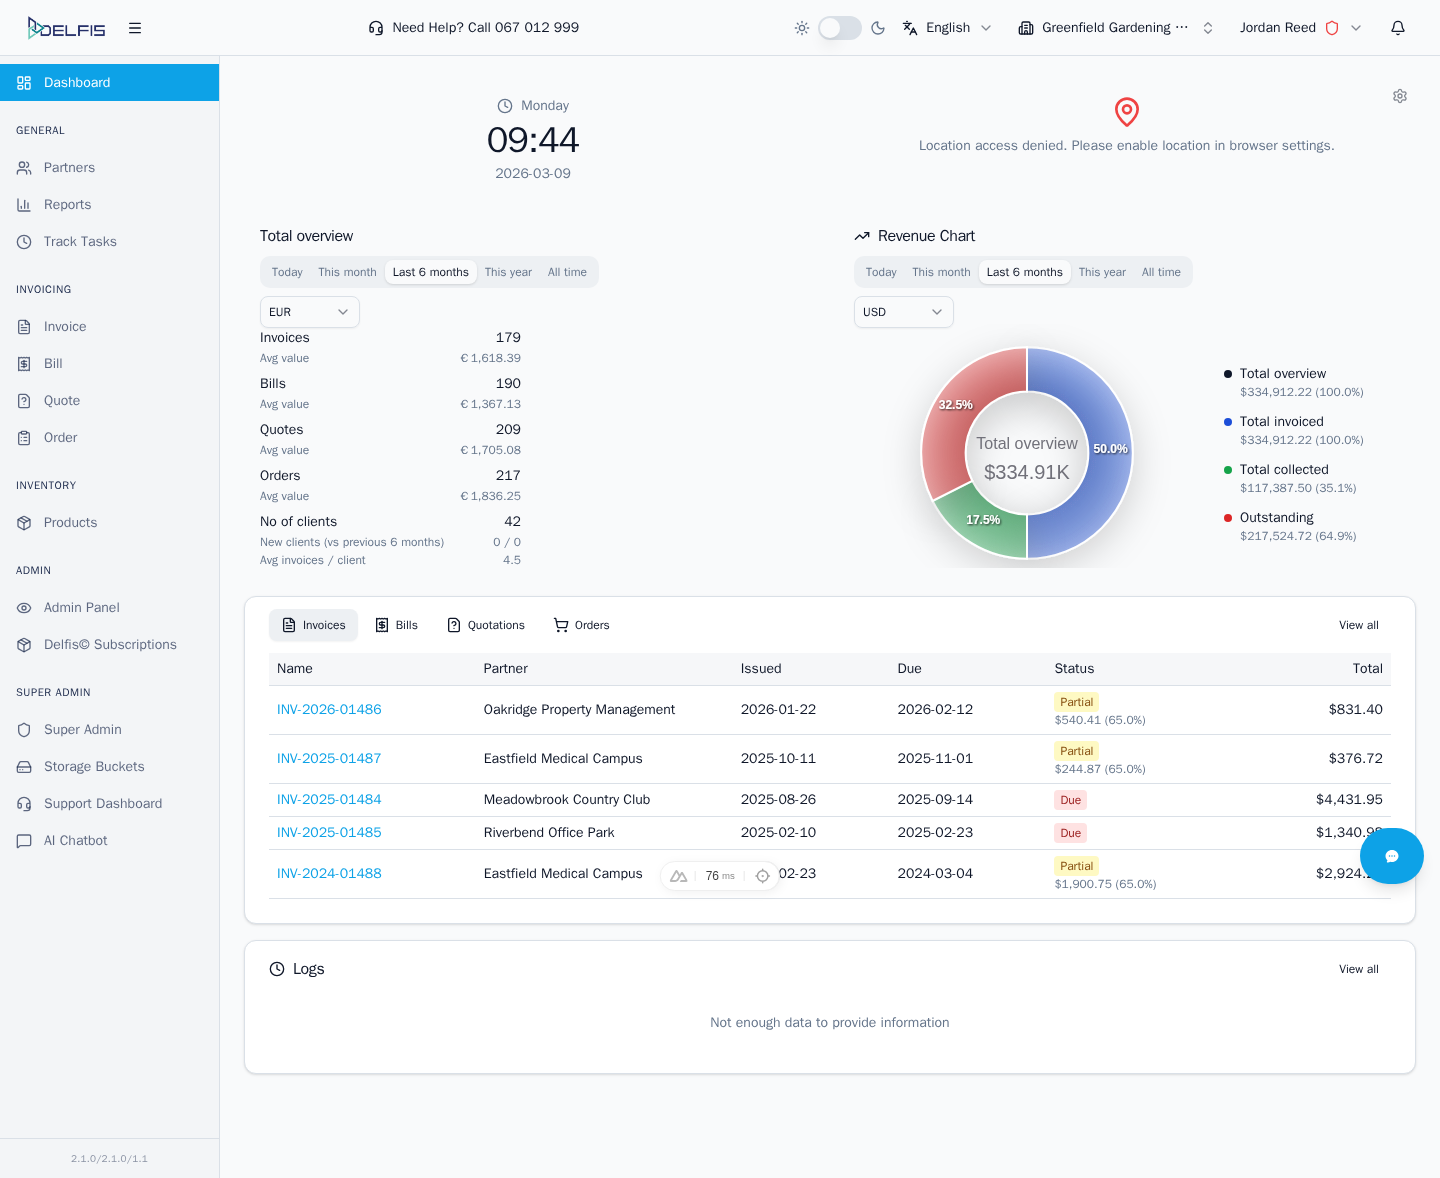The image size is (1440, 1178).
Task: Collapse the sidebar with the hamburger toggle
Action: [x=134, y=27]
